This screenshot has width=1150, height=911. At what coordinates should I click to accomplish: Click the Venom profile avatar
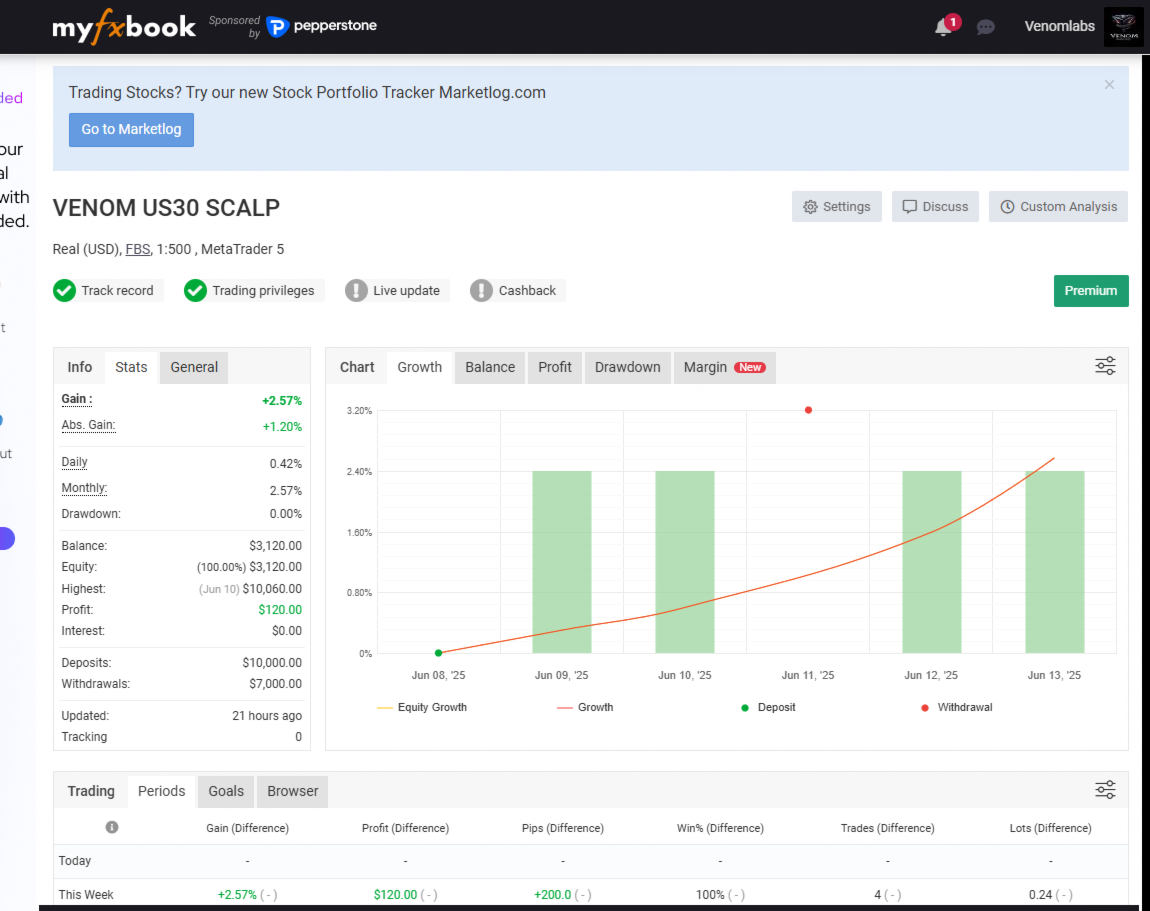tap(1123, 26)
